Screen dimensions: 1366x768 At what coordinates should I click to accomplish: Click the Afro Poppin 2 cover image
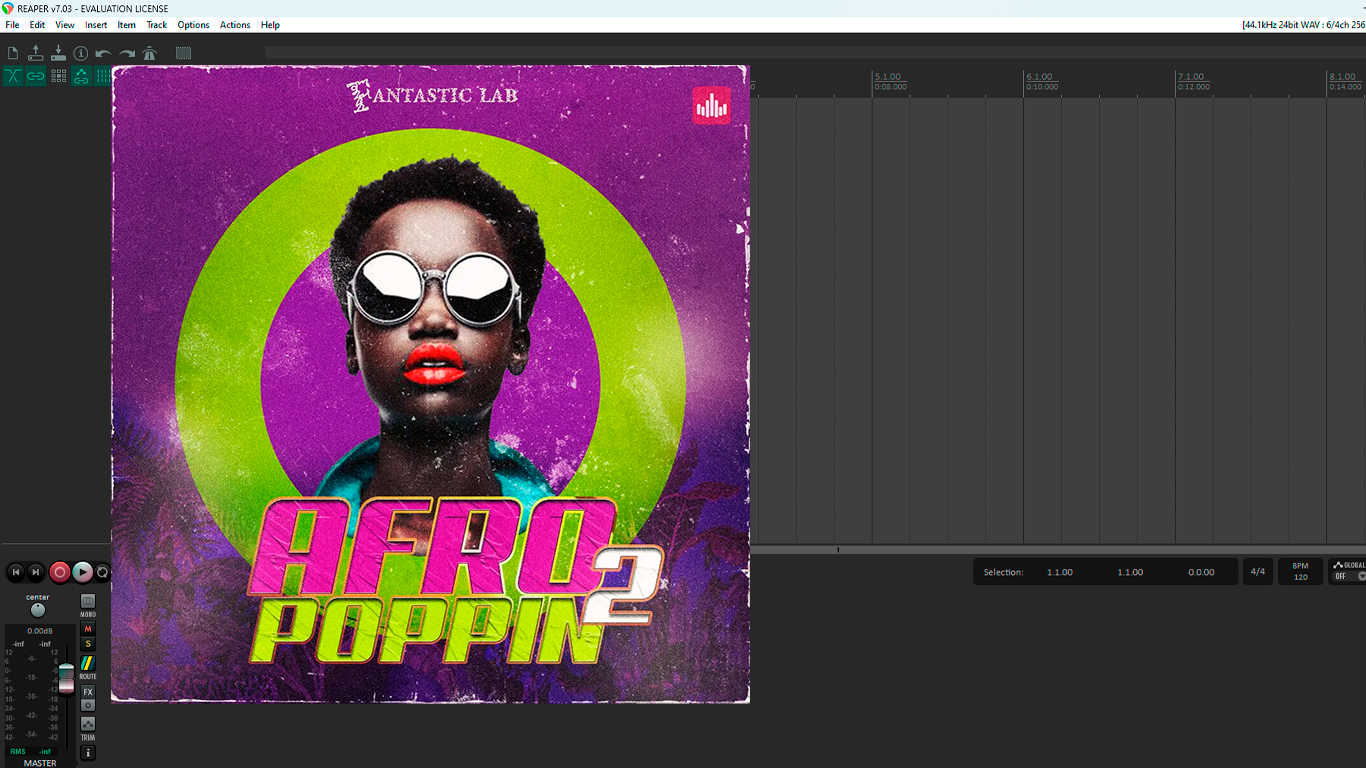(x=430, y=384)
